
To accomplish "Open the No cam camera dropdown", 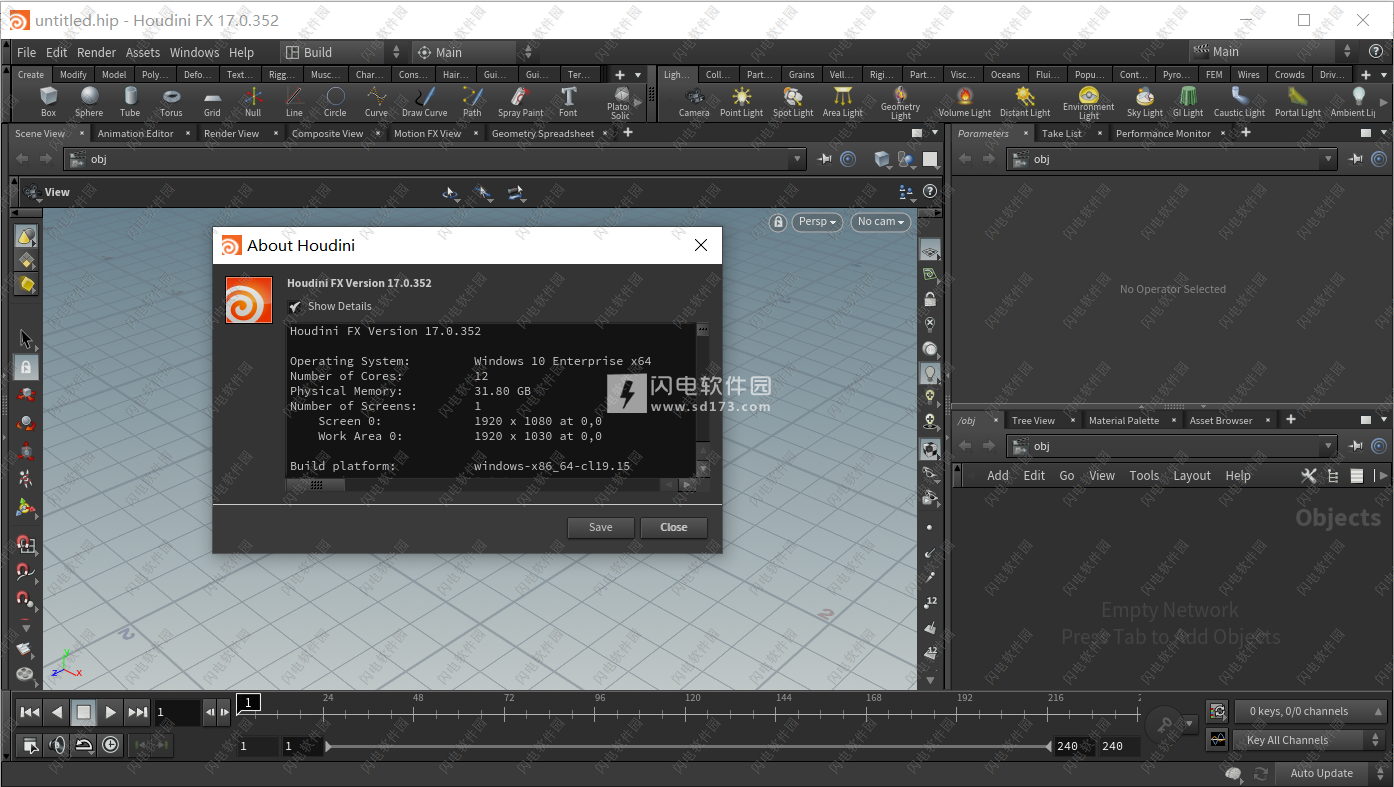I will coord(881,222).
